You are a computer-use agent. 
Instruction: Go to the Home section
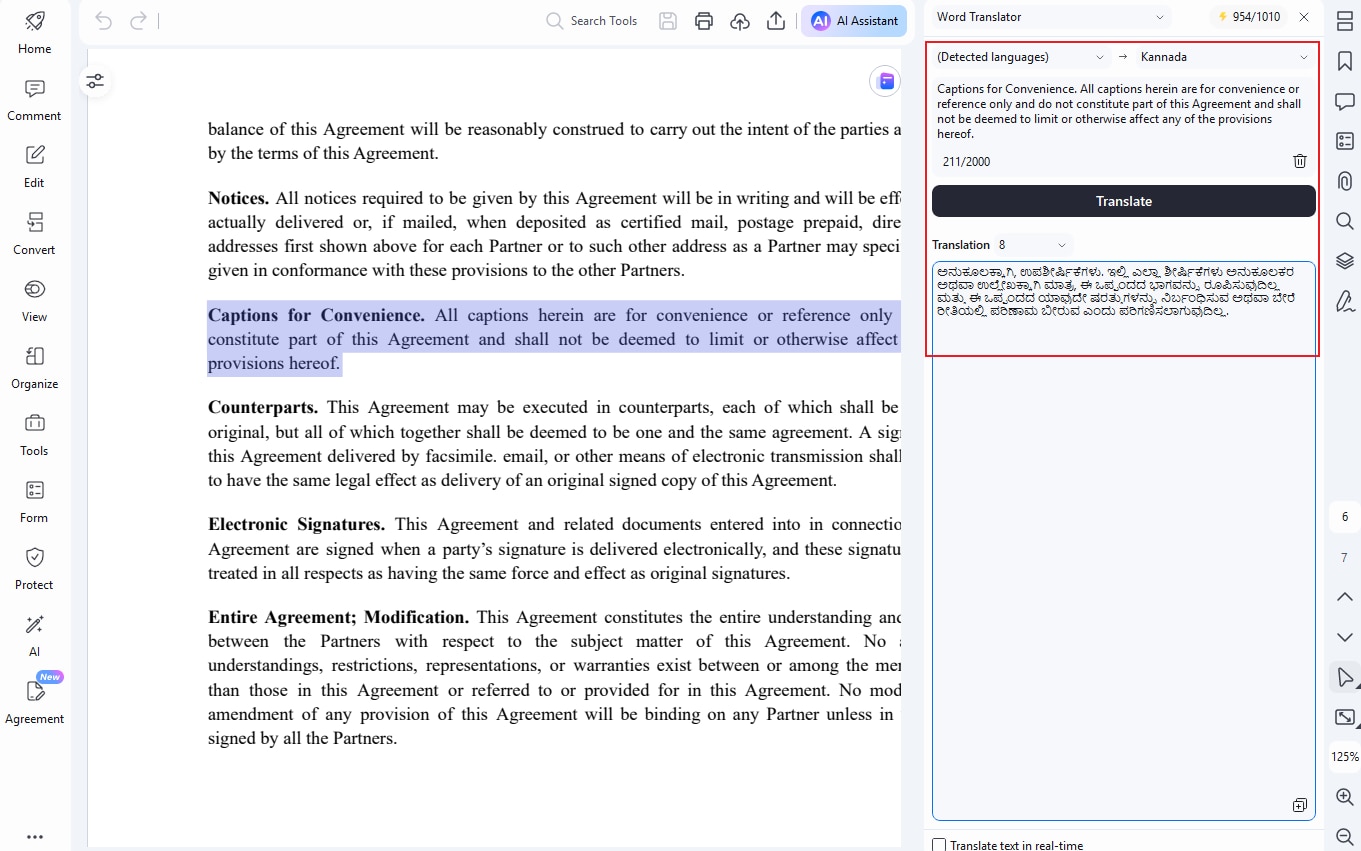pos(34,33)
